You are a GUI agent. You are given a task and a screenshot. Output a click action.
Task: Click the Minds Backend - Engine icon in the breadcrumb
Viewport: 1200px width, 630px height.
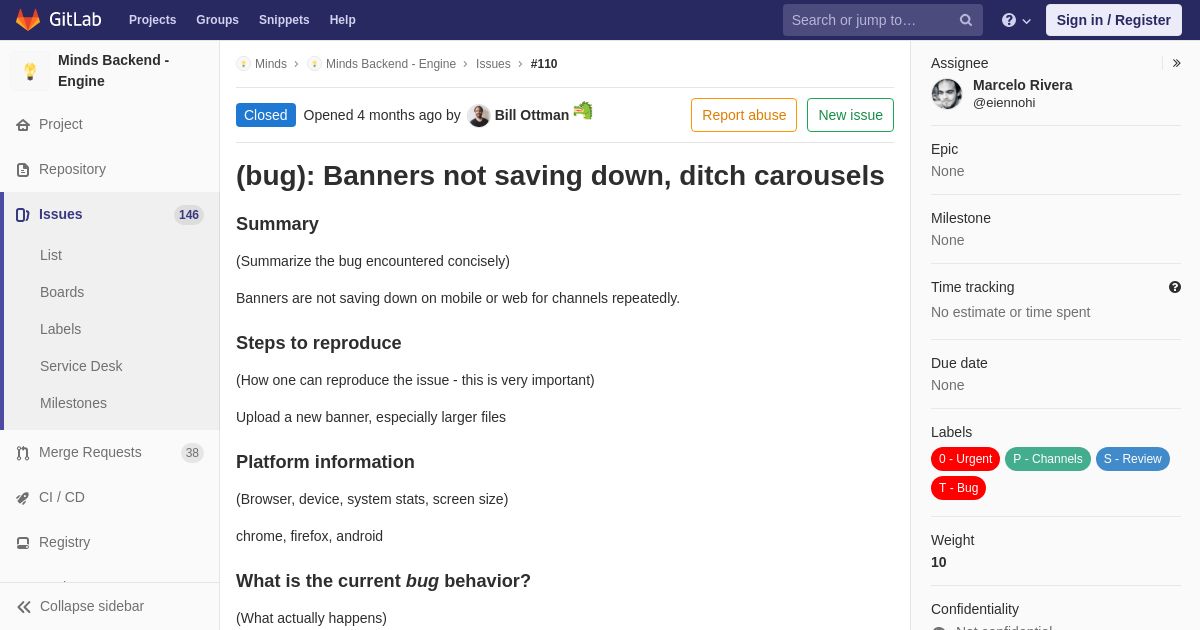tap(314, 64)
